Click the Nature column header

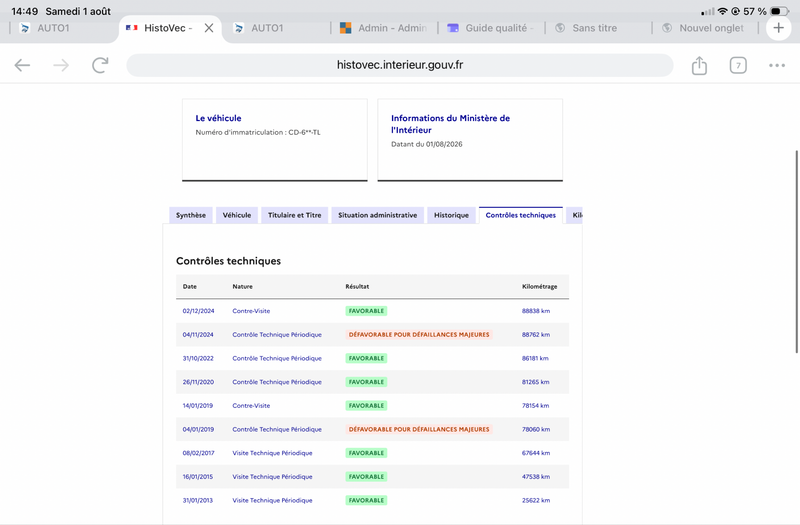[242, 287]
